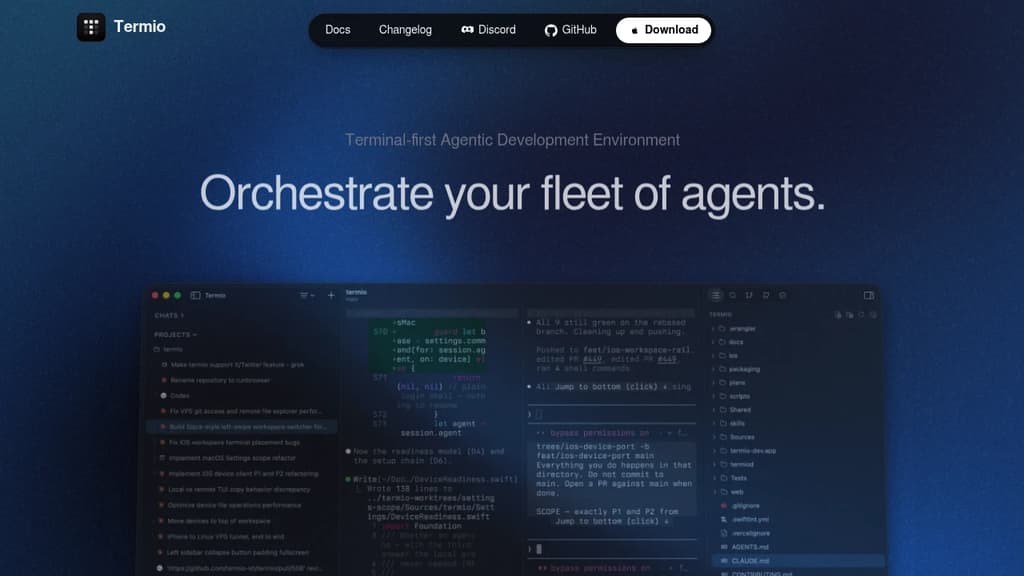Viewport: 1024px width, 576px height.
Task: Open the source control branch icon in preview
Action: click(749, 296)
